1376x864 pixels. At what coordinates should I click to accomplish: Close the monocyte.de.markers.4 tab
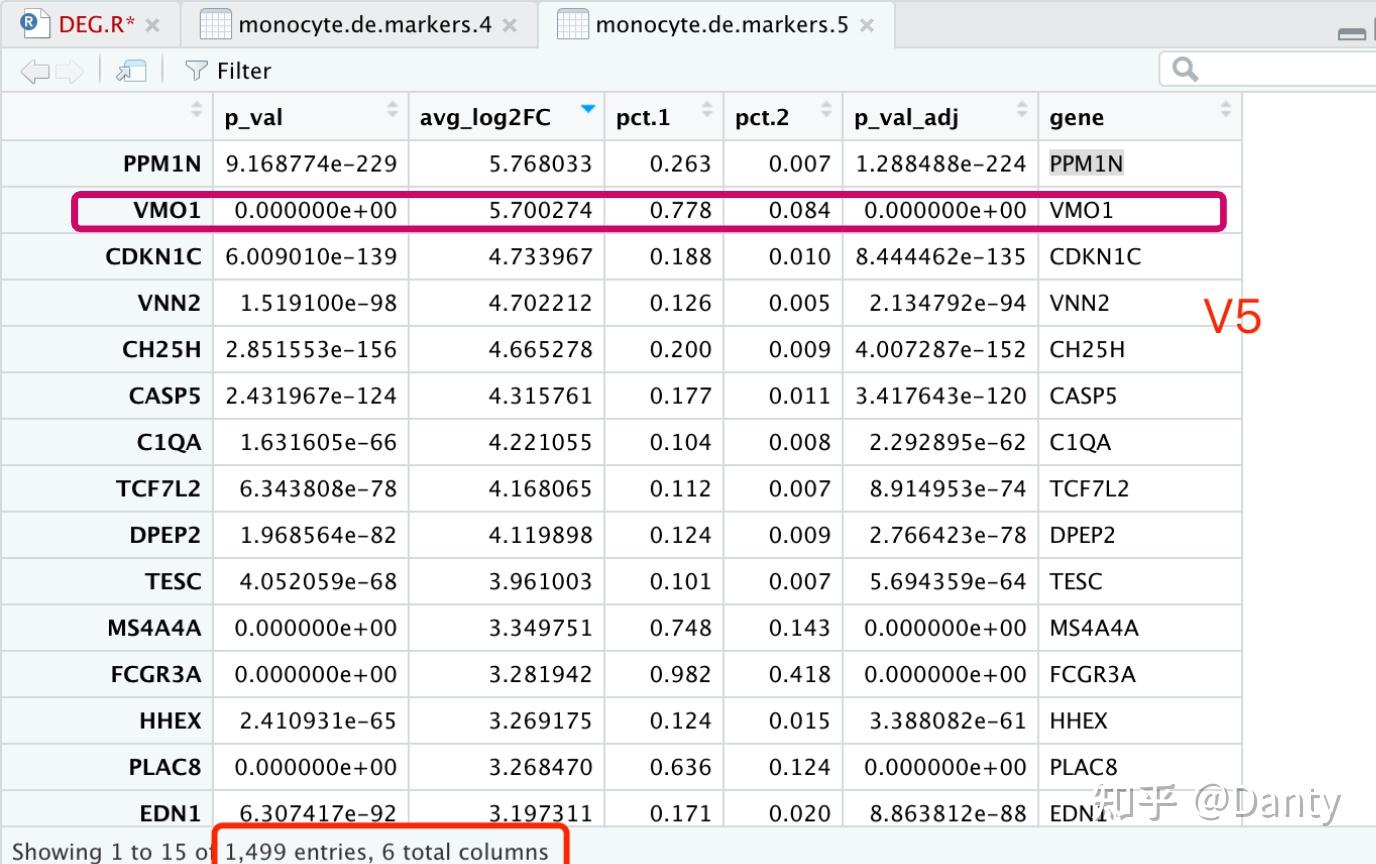click(x=510, y=26)
